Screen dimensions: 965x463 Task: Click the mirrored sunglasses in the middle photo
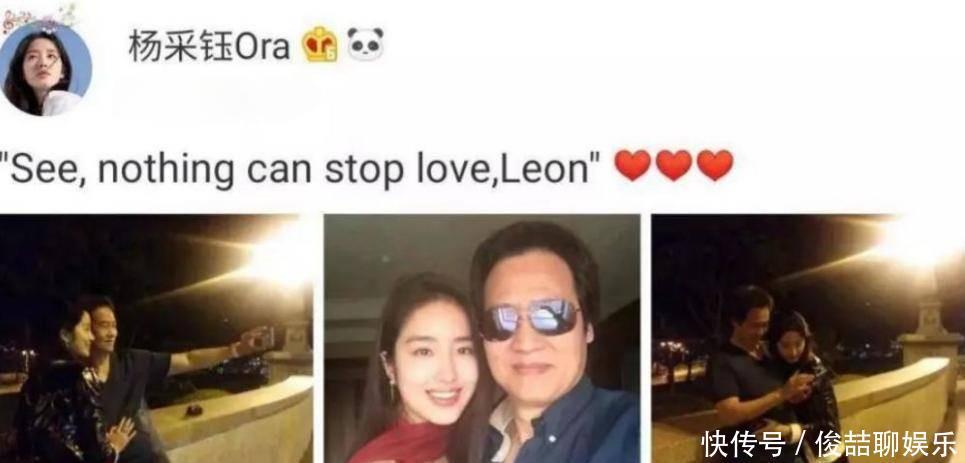click(530, 319)
